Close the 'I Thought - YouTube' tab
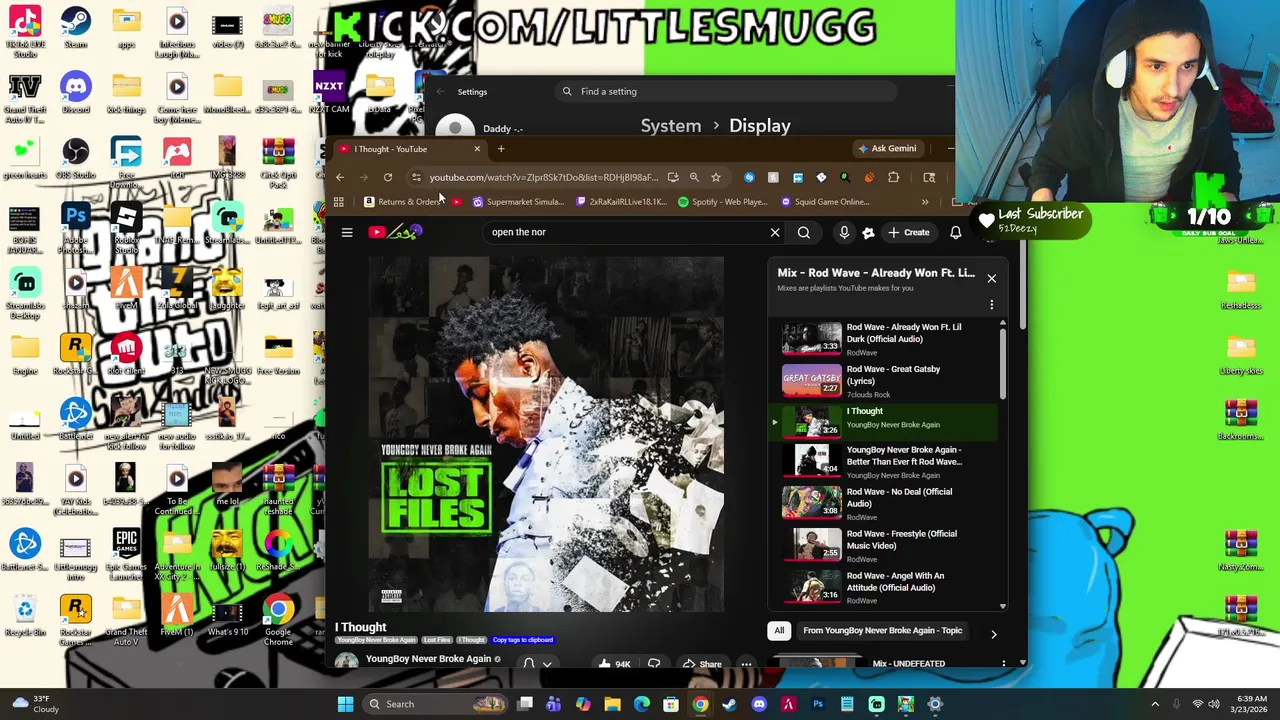Viewport: 1280px width, 720px height. pos(477,149)
